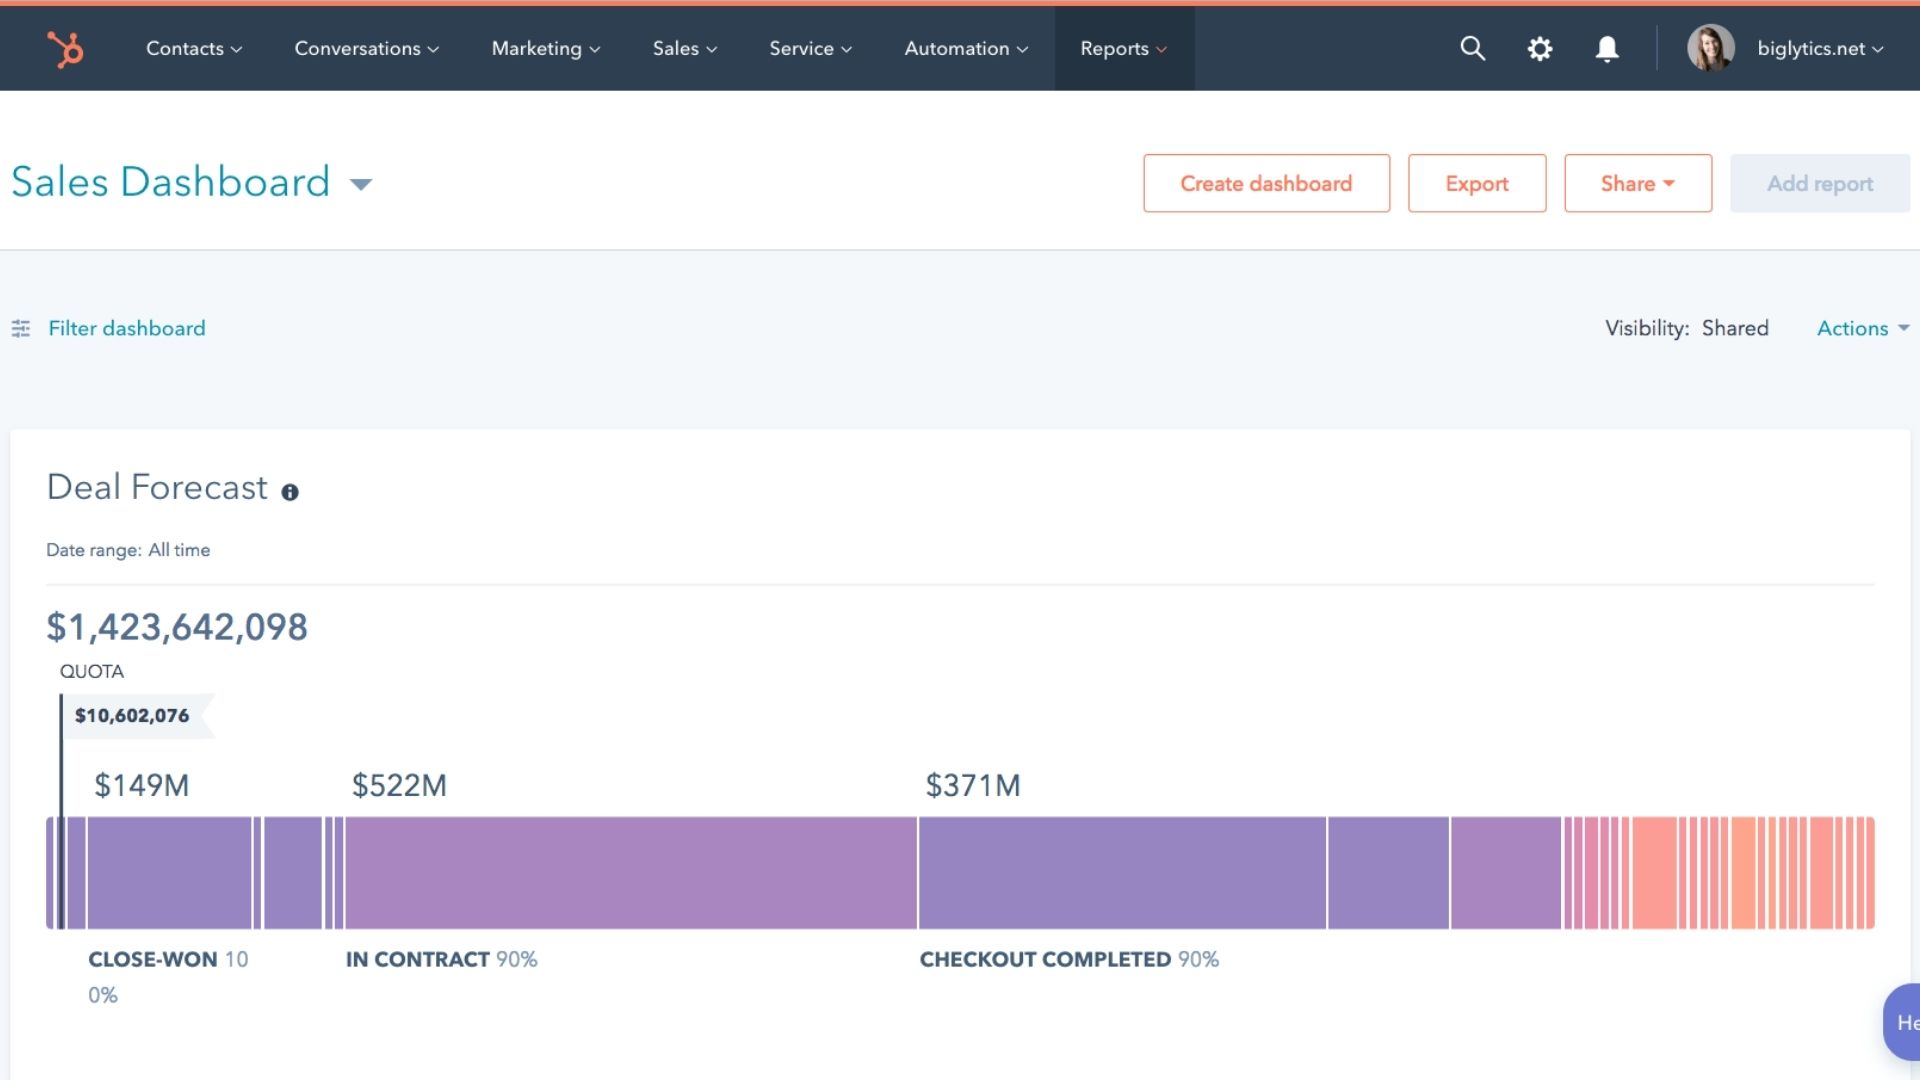1920x1080 pixels.
Task: Open the Reports menu
Action: coord(1124,48)
